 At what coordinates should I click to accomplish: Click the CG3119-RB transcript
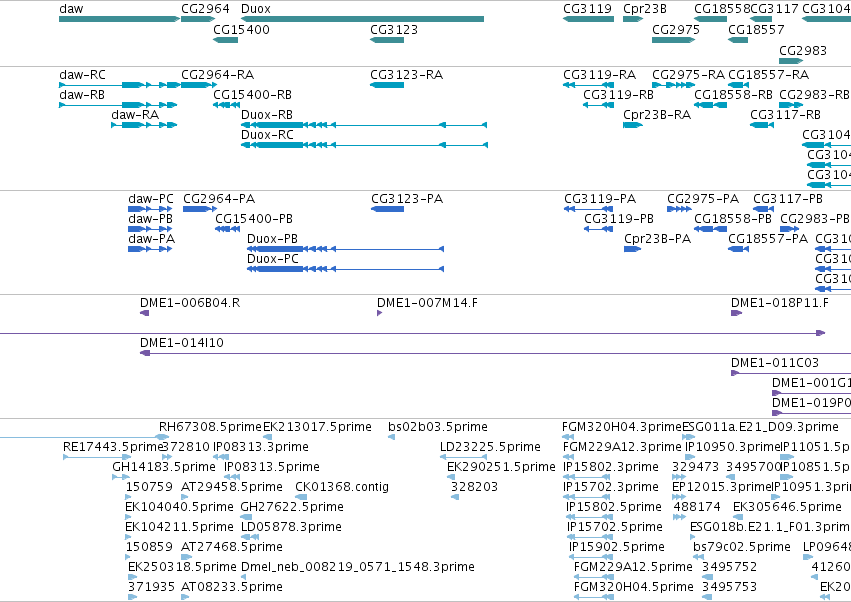coord(599,105)
